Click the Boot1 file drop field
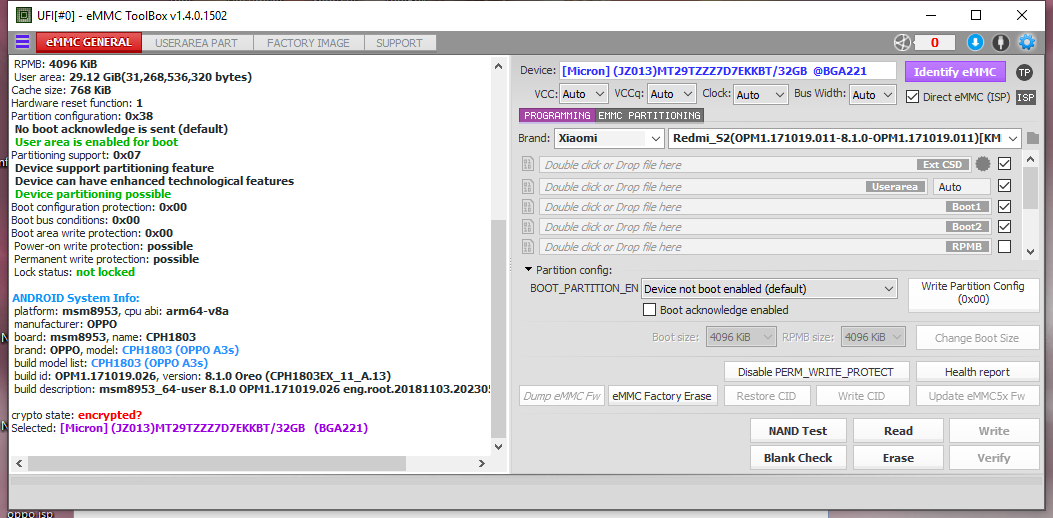This screenshot has width=1053, height=518. coord(765,207)
